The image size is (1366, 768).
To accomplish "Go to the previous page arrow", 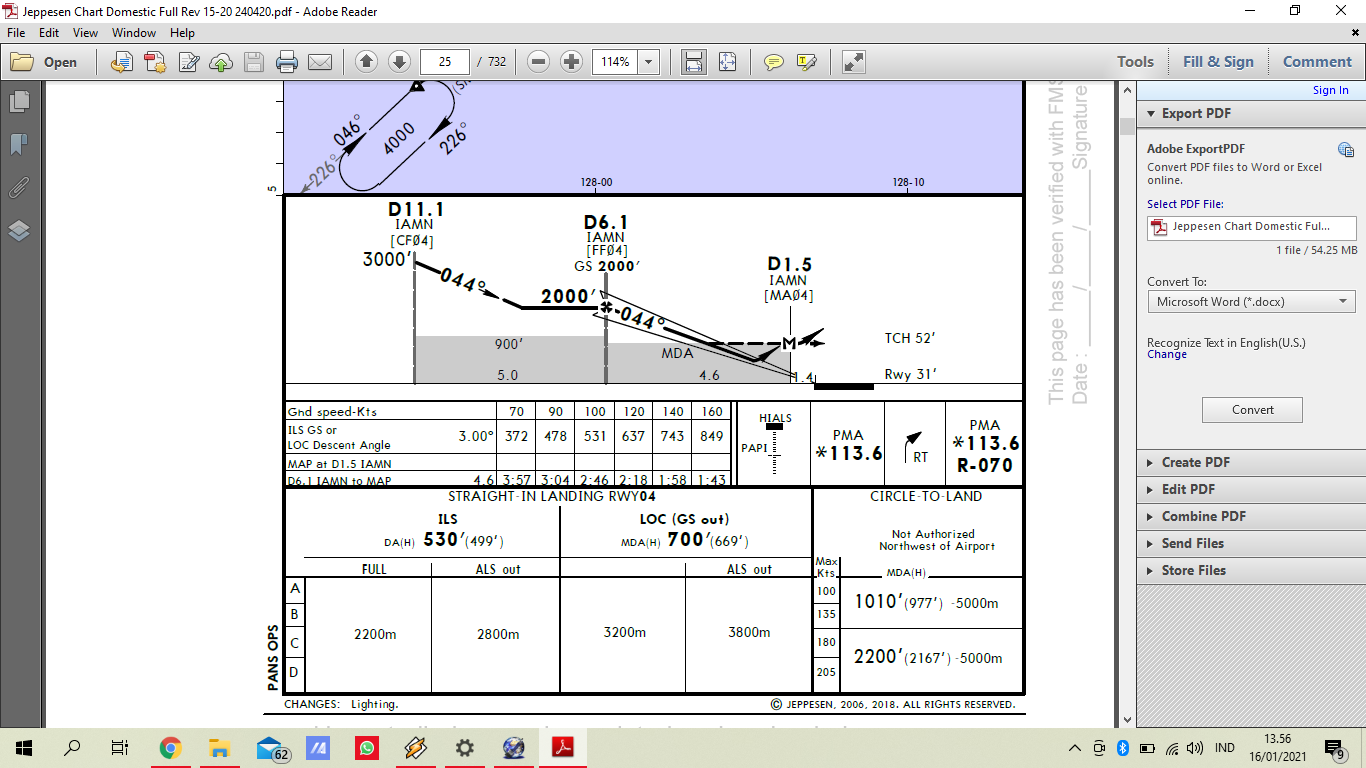I will 366,62.
